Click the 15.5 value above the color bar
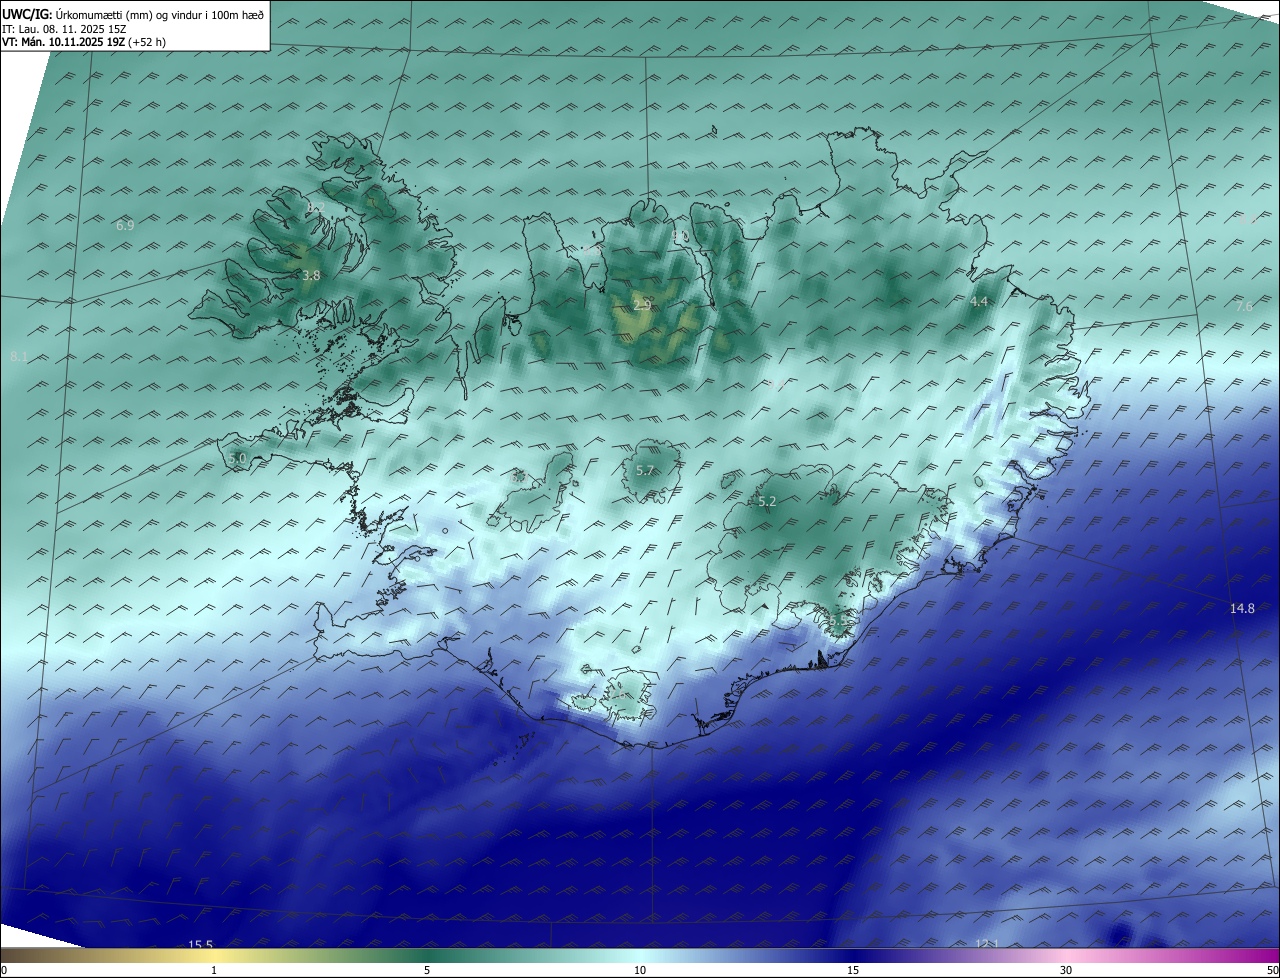 click(201, 944)
